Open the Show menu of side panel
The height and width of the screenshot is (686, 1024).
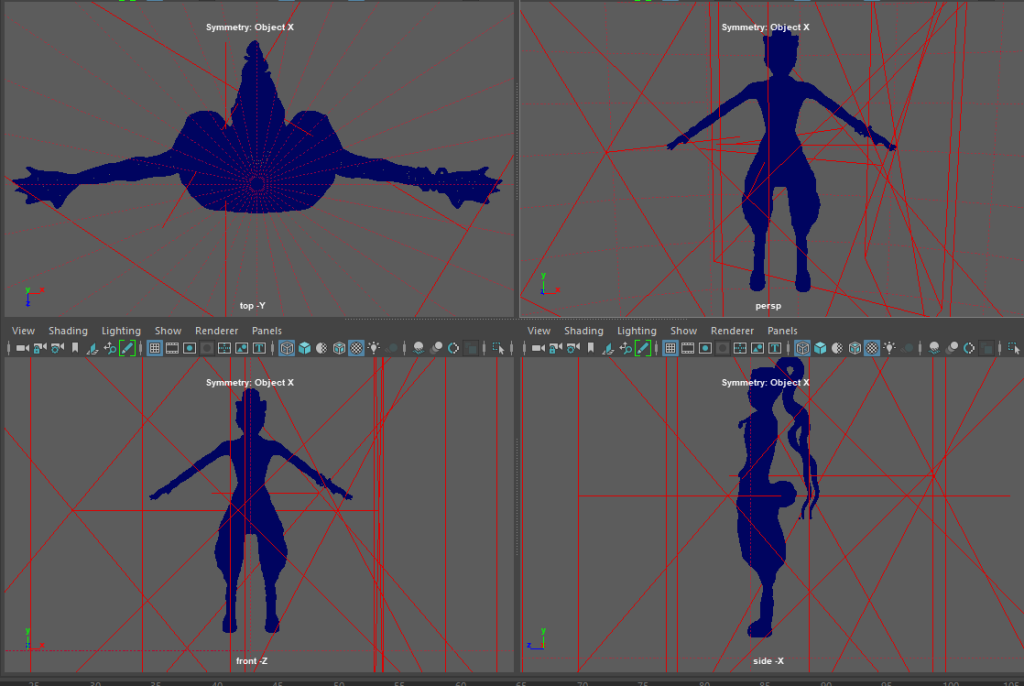[683, 331]
